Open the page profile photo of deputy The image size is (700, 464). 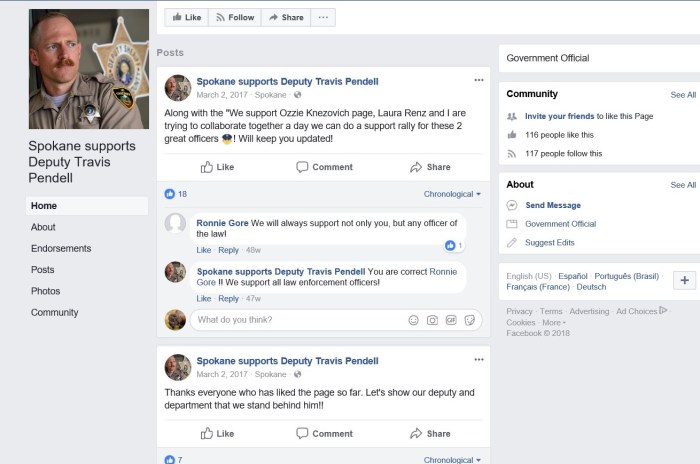point(88,68)
